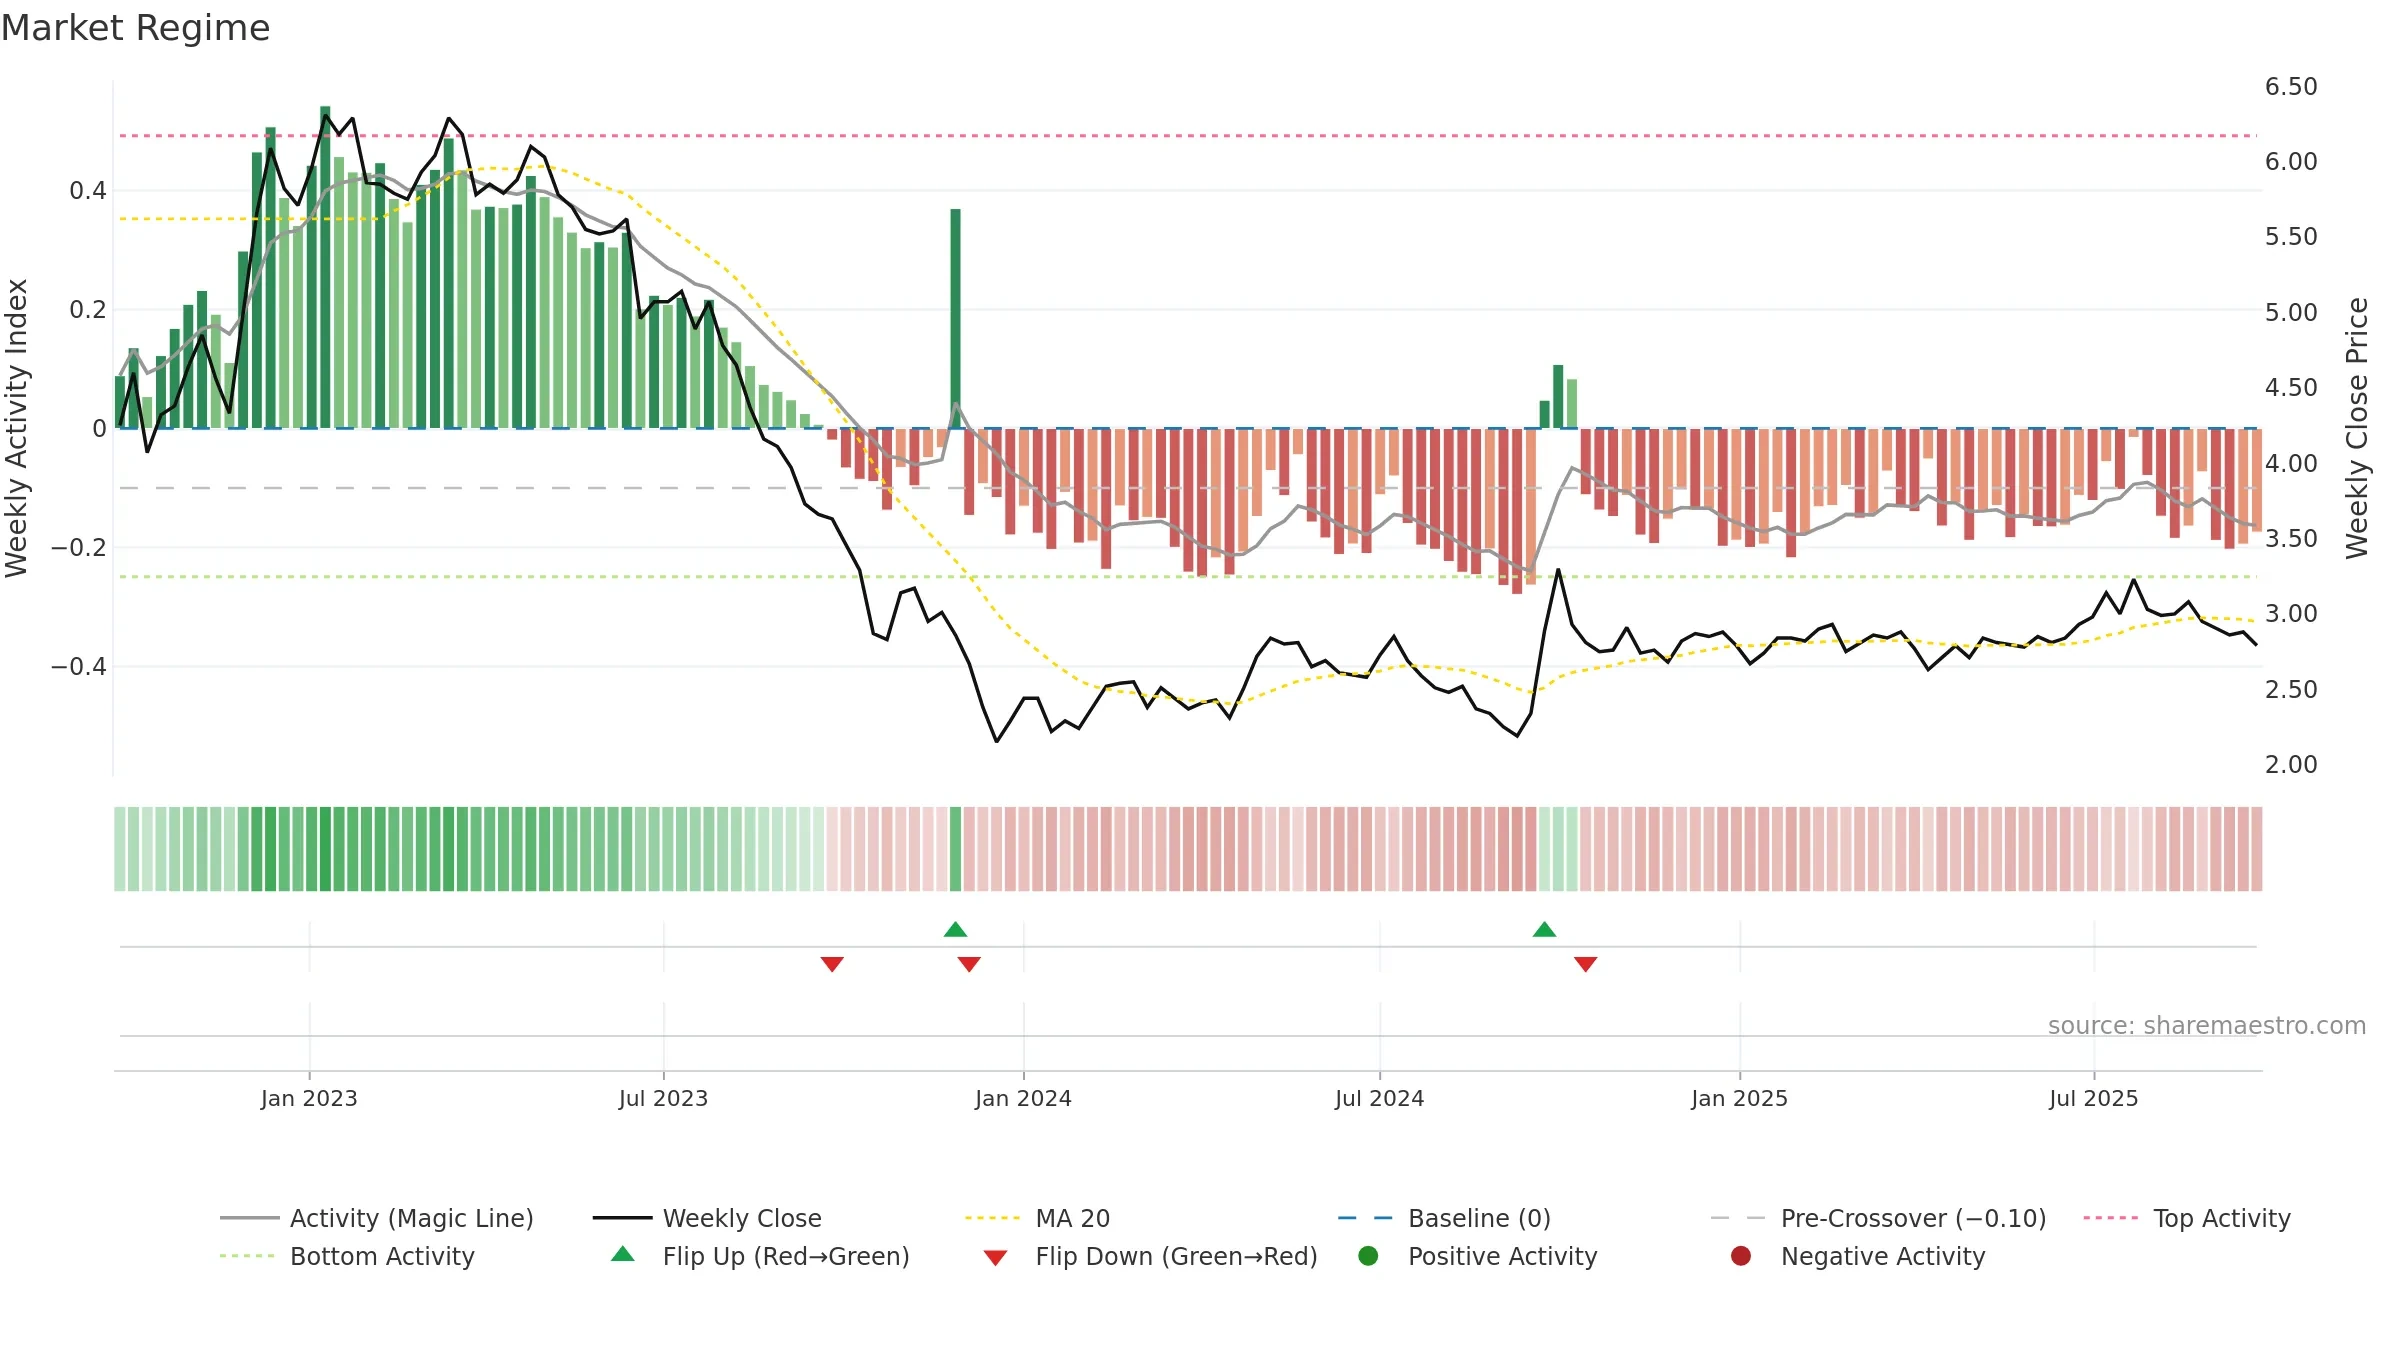Click the Weekly Close Price axis title

coord(2357,428)
